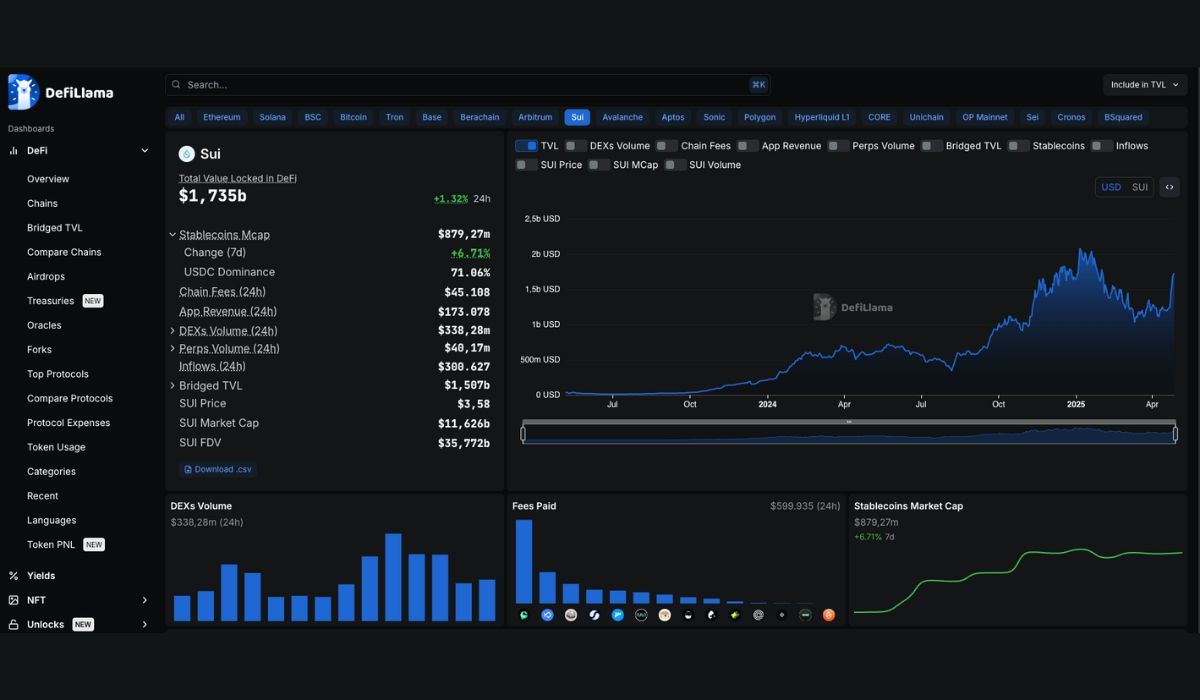Switch to the Avalanche chain tab

[x=623, y=117]
